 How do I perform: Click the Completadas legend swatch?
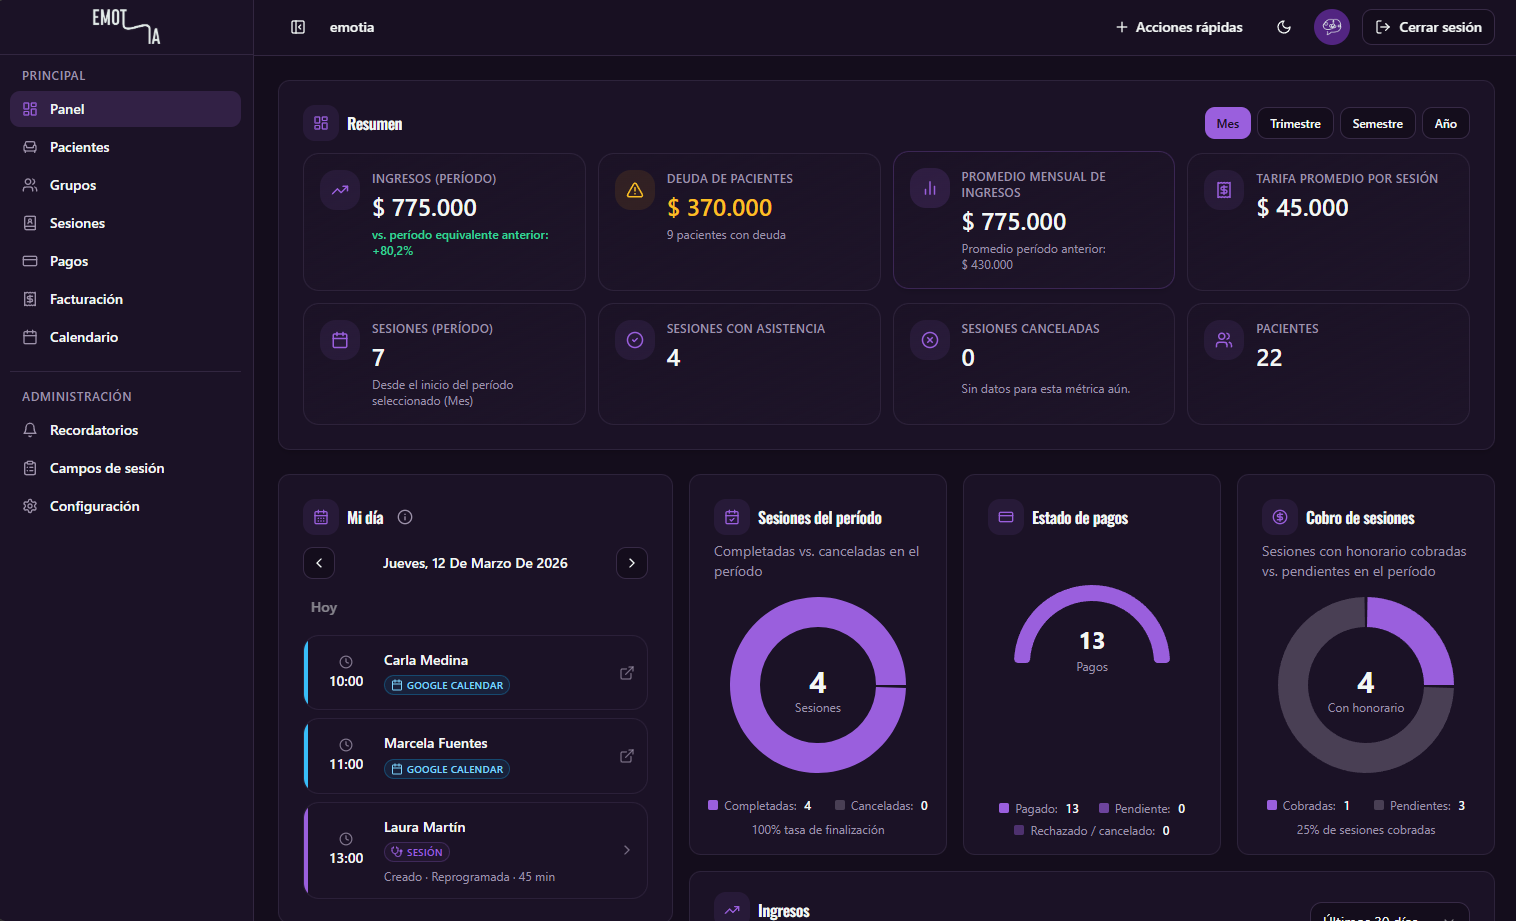coord(713,805)
